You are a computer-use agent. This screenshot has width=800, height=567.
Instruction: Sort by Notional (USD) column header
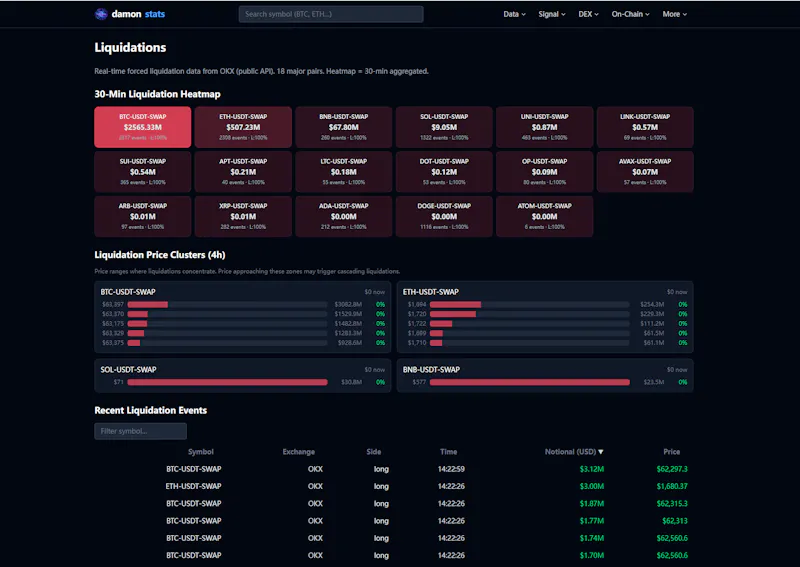574,452
